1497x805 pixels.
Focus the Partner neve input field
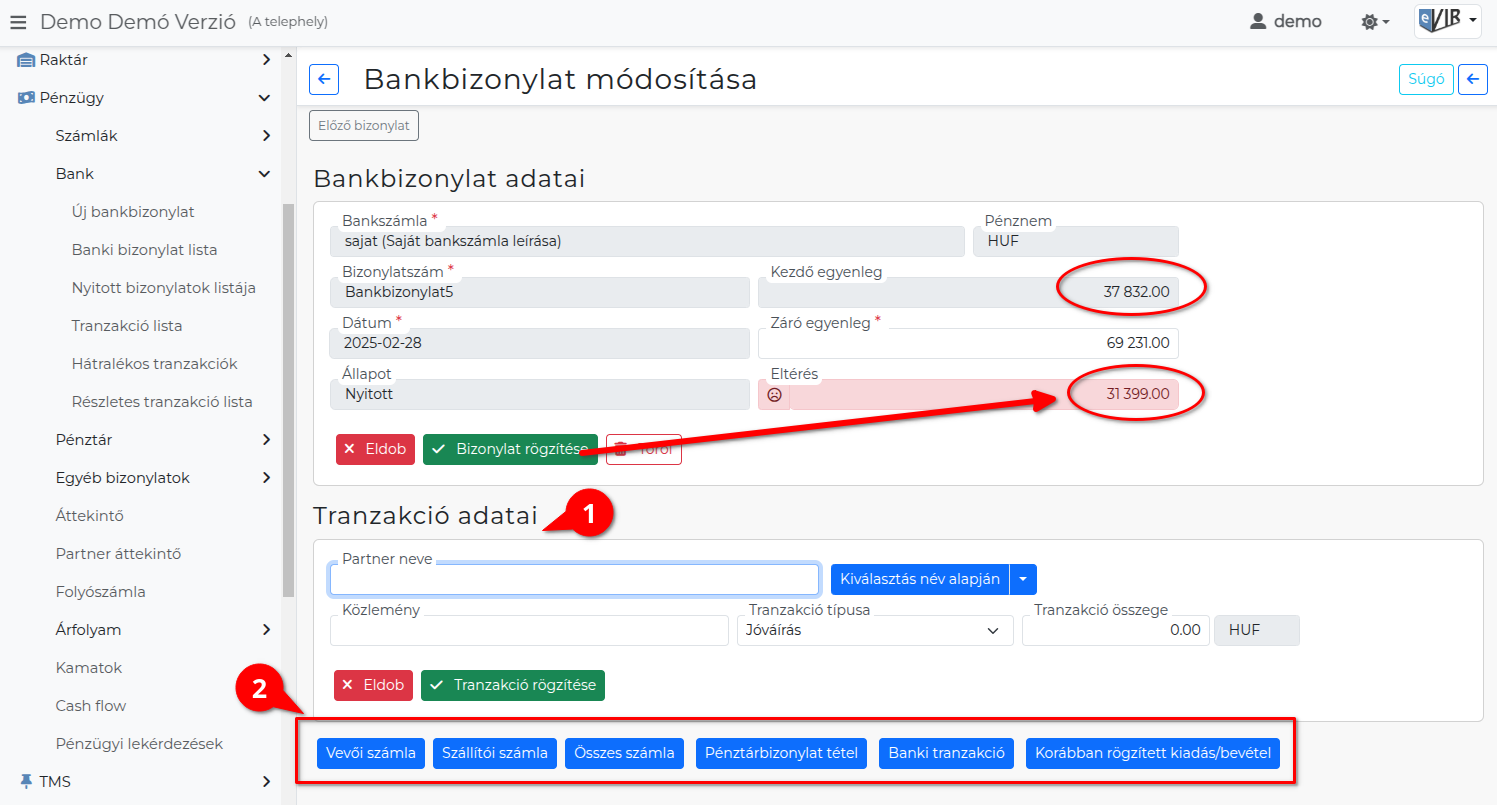[x=574, y=579]
